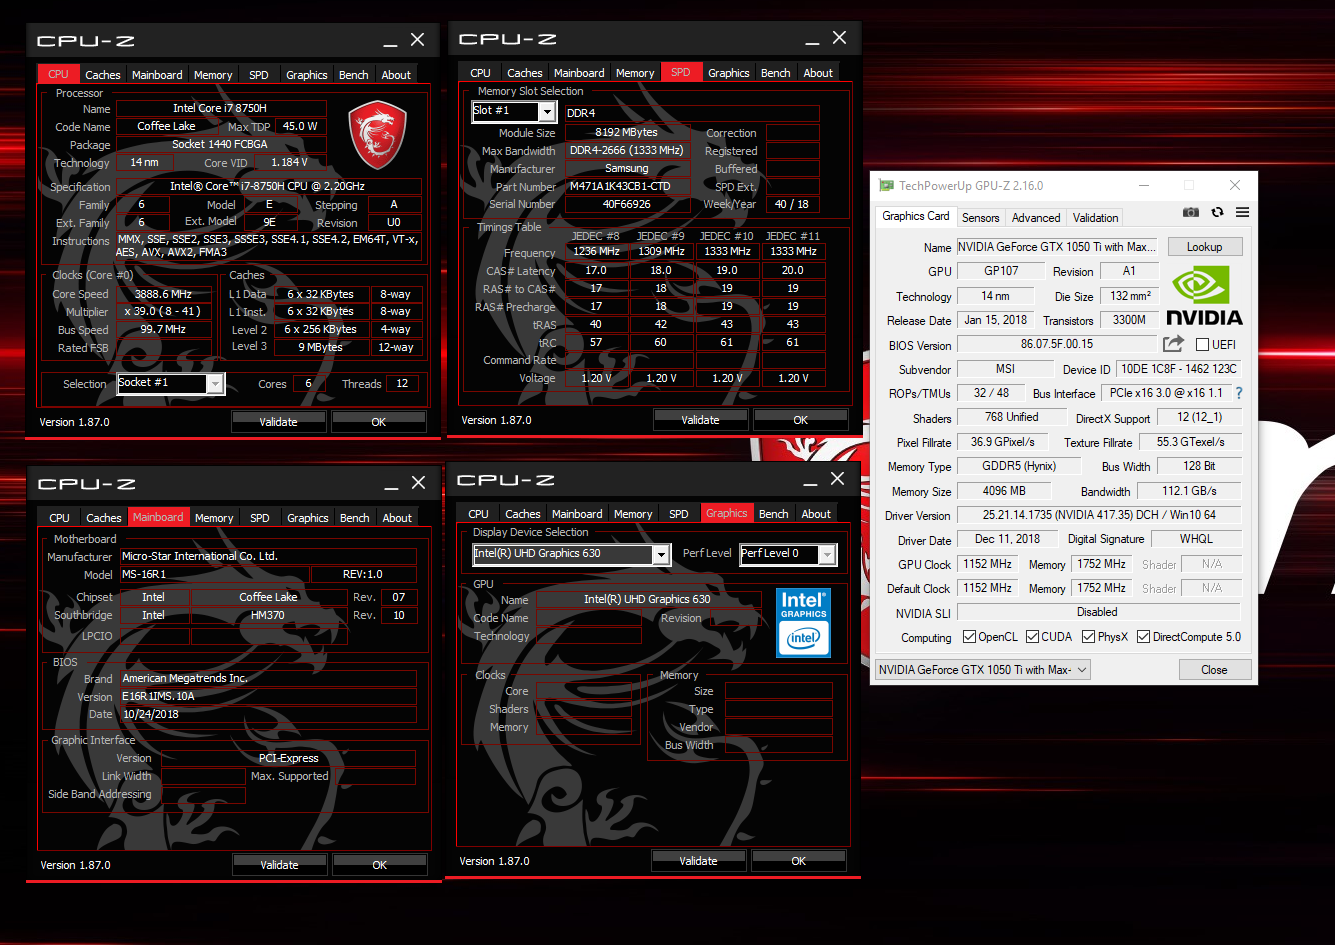This screenshot has width=1335, height=945.
Task: Toggle the OpenCL checkbox
Action: [x=969, y=637]
